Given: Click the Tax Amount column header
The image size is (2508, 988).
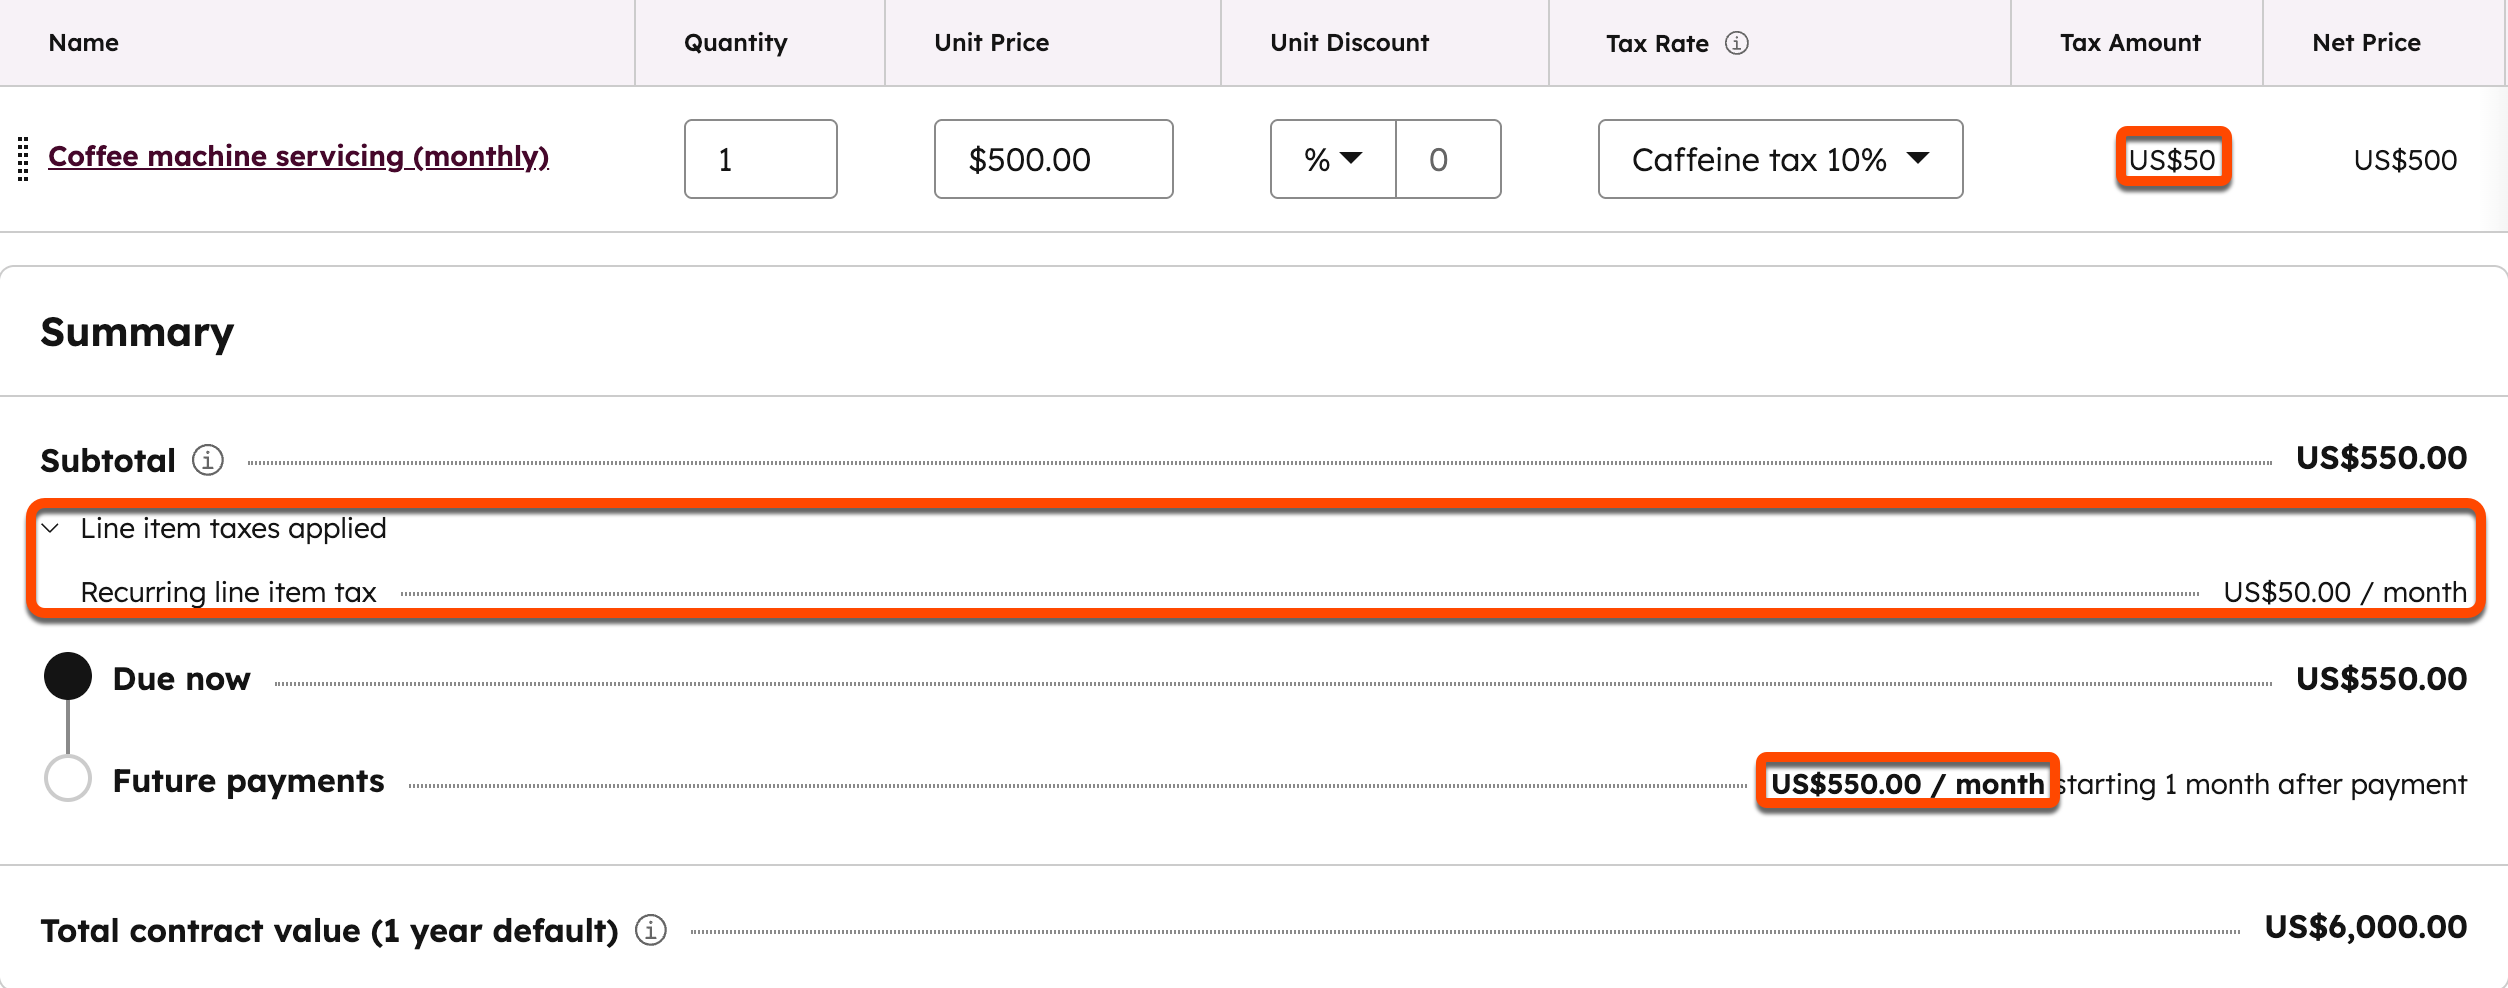Looking at the screenshot, I should [x=2130, y=43].
